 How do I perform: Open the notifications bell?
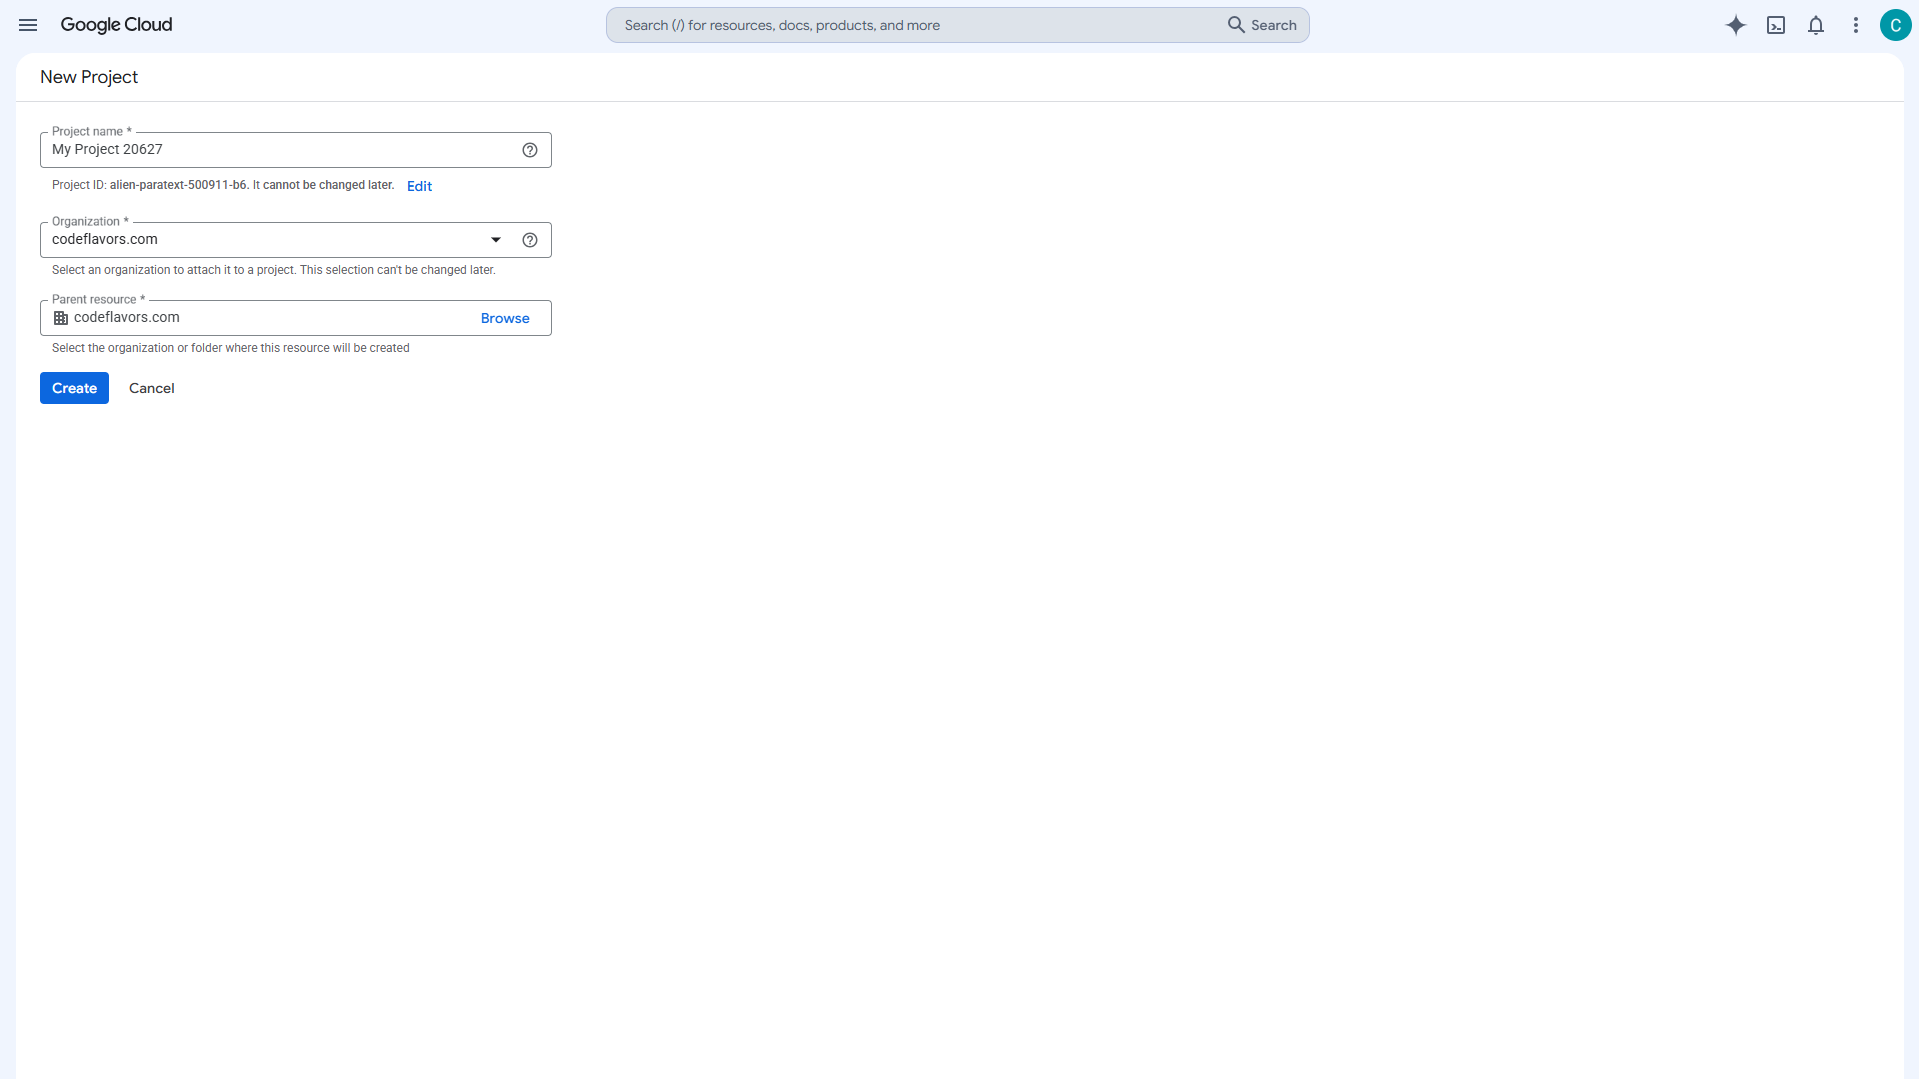[1816, 25]
